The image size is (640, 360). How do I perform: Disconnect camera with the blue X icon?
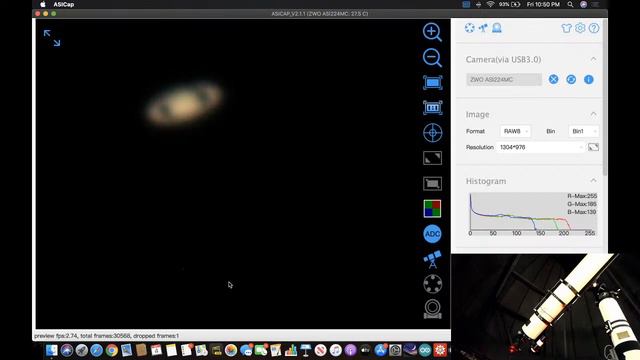coord(553,80)
